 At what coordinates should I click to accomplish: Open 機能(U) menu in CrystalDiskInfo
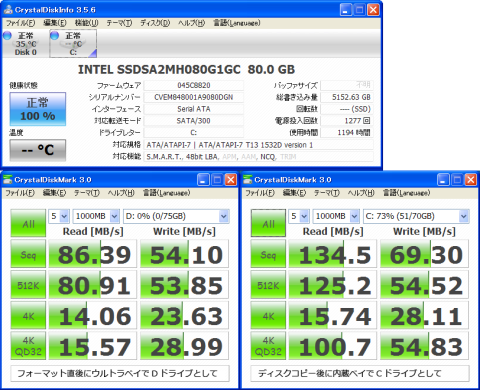pos(86,23)
